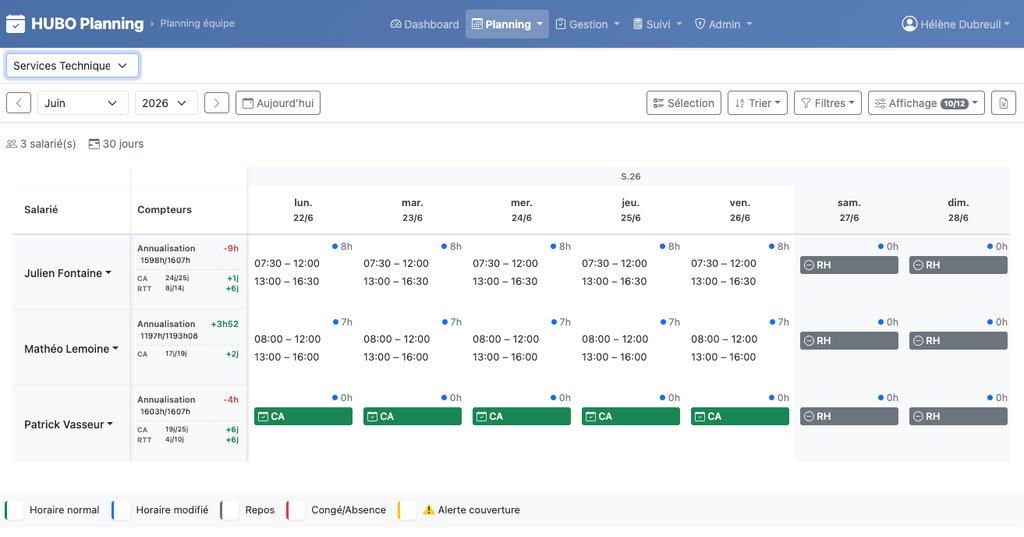Image resolution: width=1024 pixels, height=537 pixels.
Task: Expand Patrick Vasseur employee menu
Action: (69, 425)
